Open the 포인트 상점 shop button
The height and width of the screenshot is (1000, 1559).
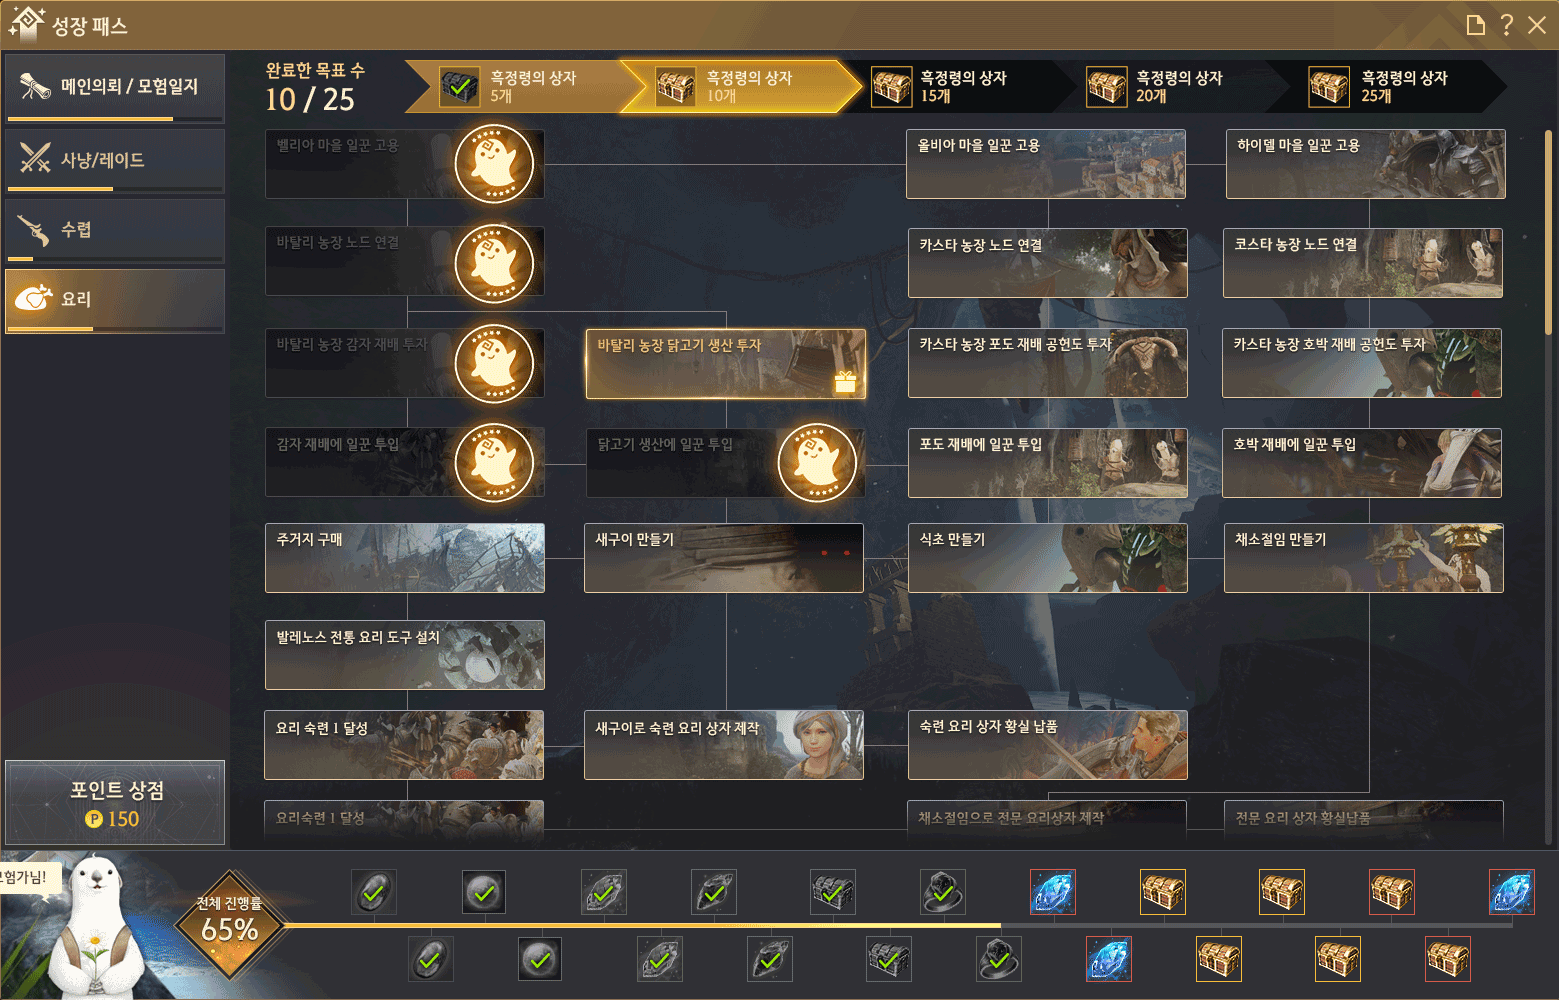coord(115,803)
